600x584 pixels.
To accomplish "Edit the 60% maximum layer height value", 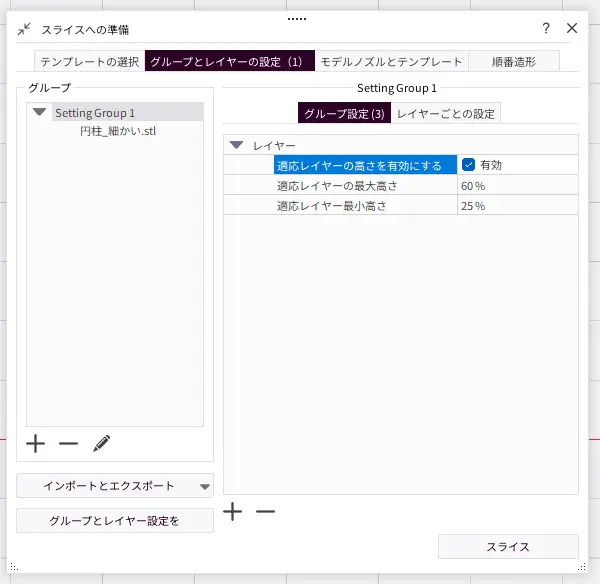I will click(515, 185).
